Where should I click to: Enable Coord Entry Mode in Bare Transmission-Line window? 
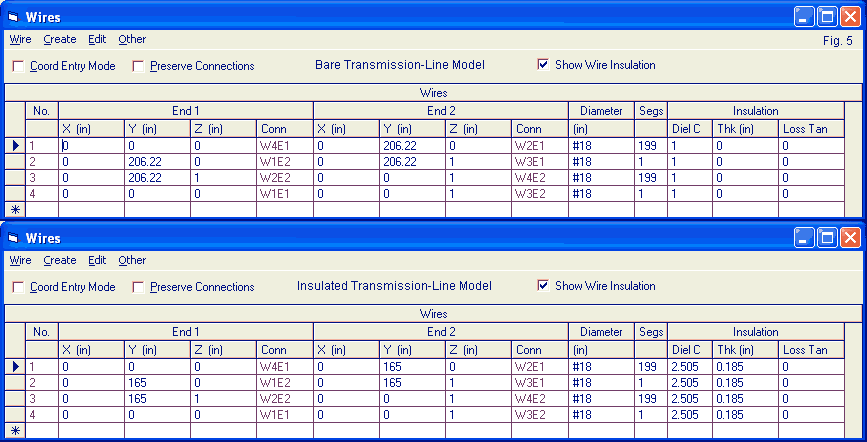19,66
